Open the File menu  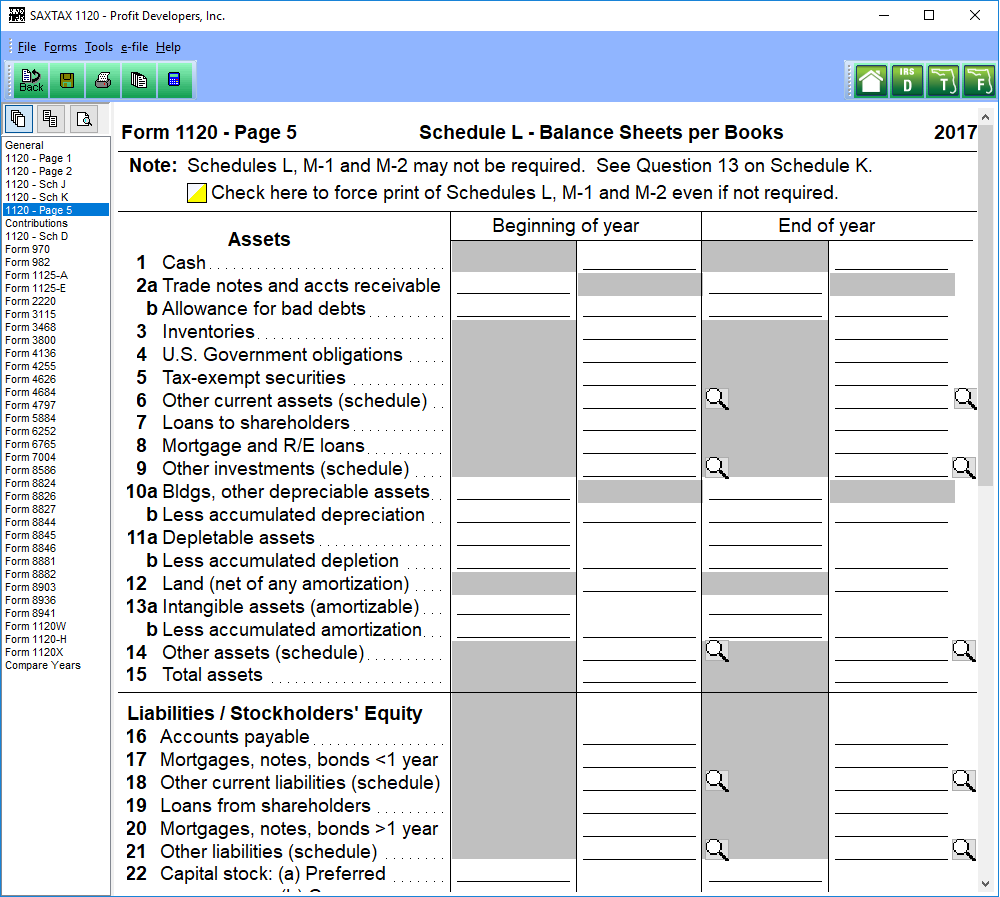tap(27, 47)
